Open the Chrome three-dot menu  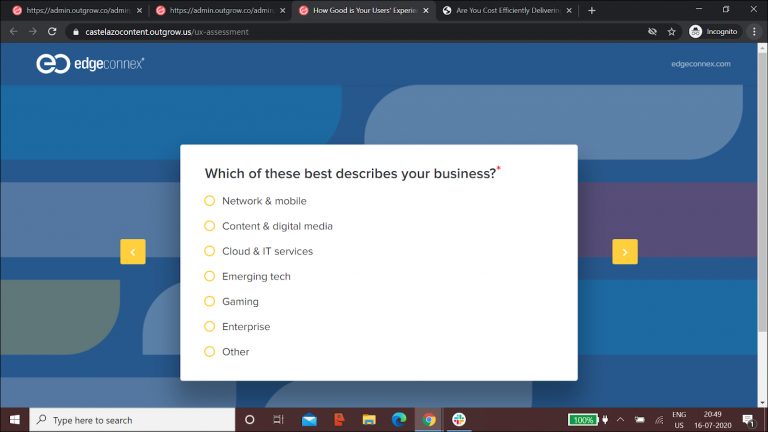pyautogui.click(x=755, y=31)
